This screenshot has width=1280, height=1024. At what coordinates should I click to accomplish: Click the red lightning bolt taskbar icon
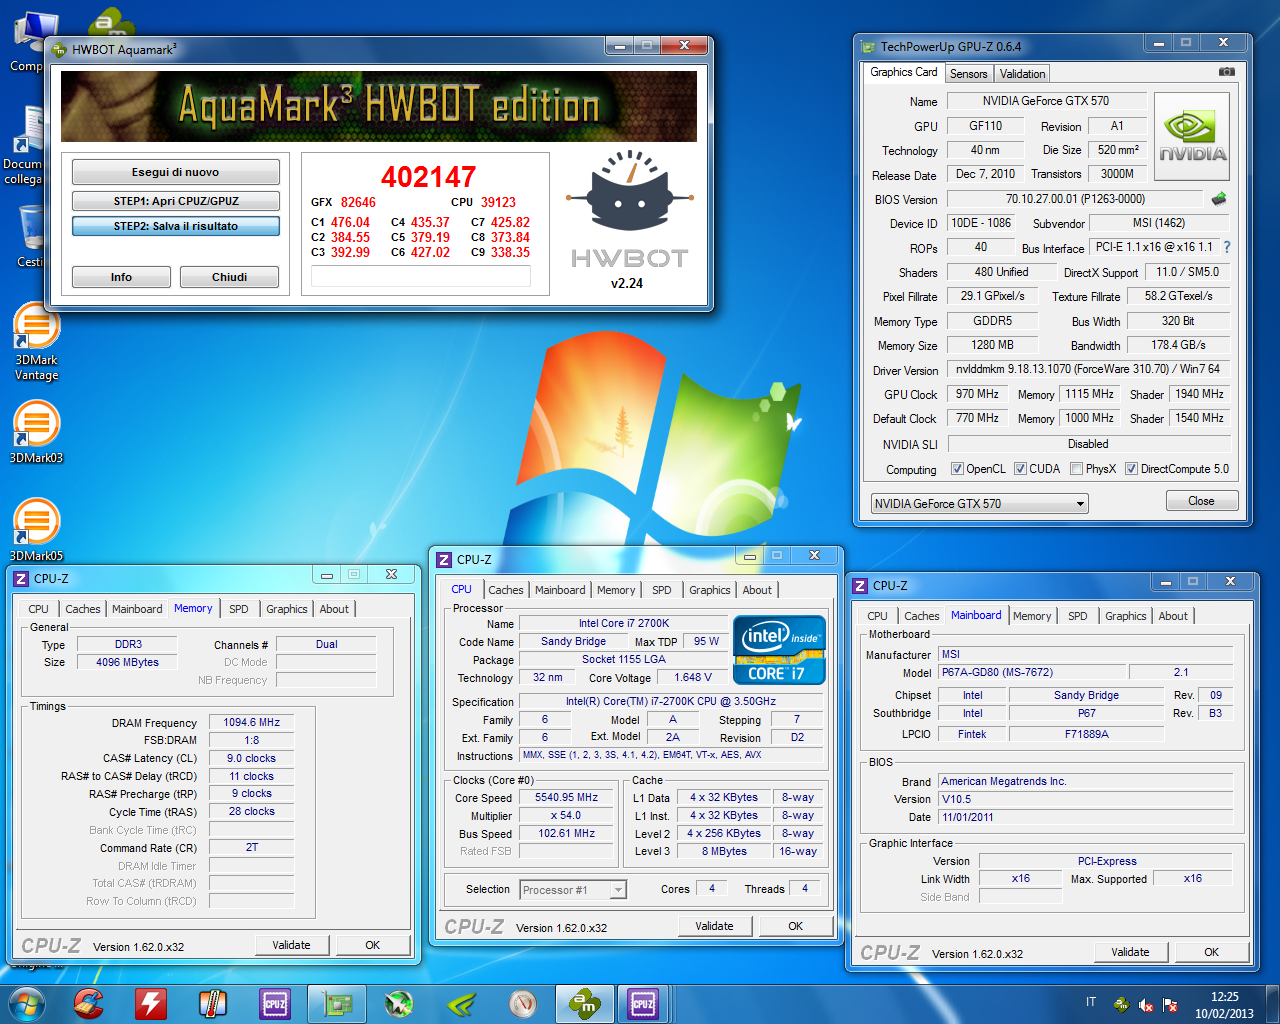click(x=151, y=1003)
